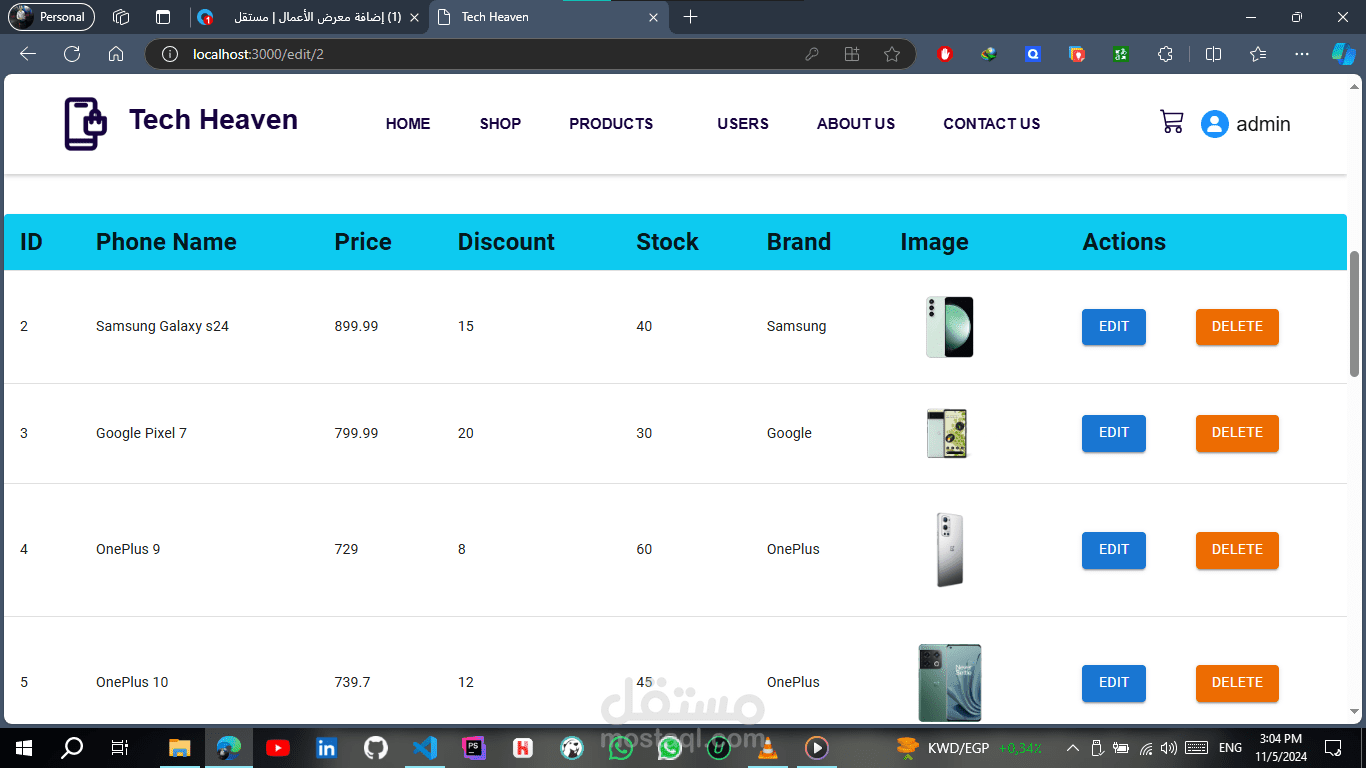The image size is (1366, 768).
Task: Open VLC media player from the taskbar
Action: coord(768,747)
